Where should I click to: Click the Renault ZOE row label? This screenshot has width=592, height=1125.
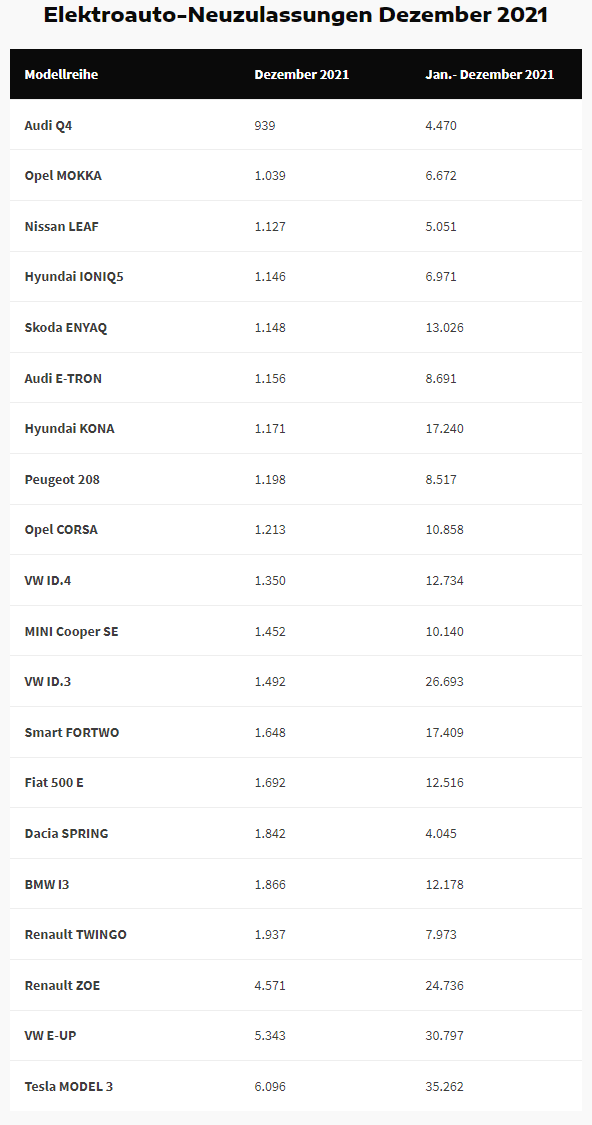(x=62, y=986)
